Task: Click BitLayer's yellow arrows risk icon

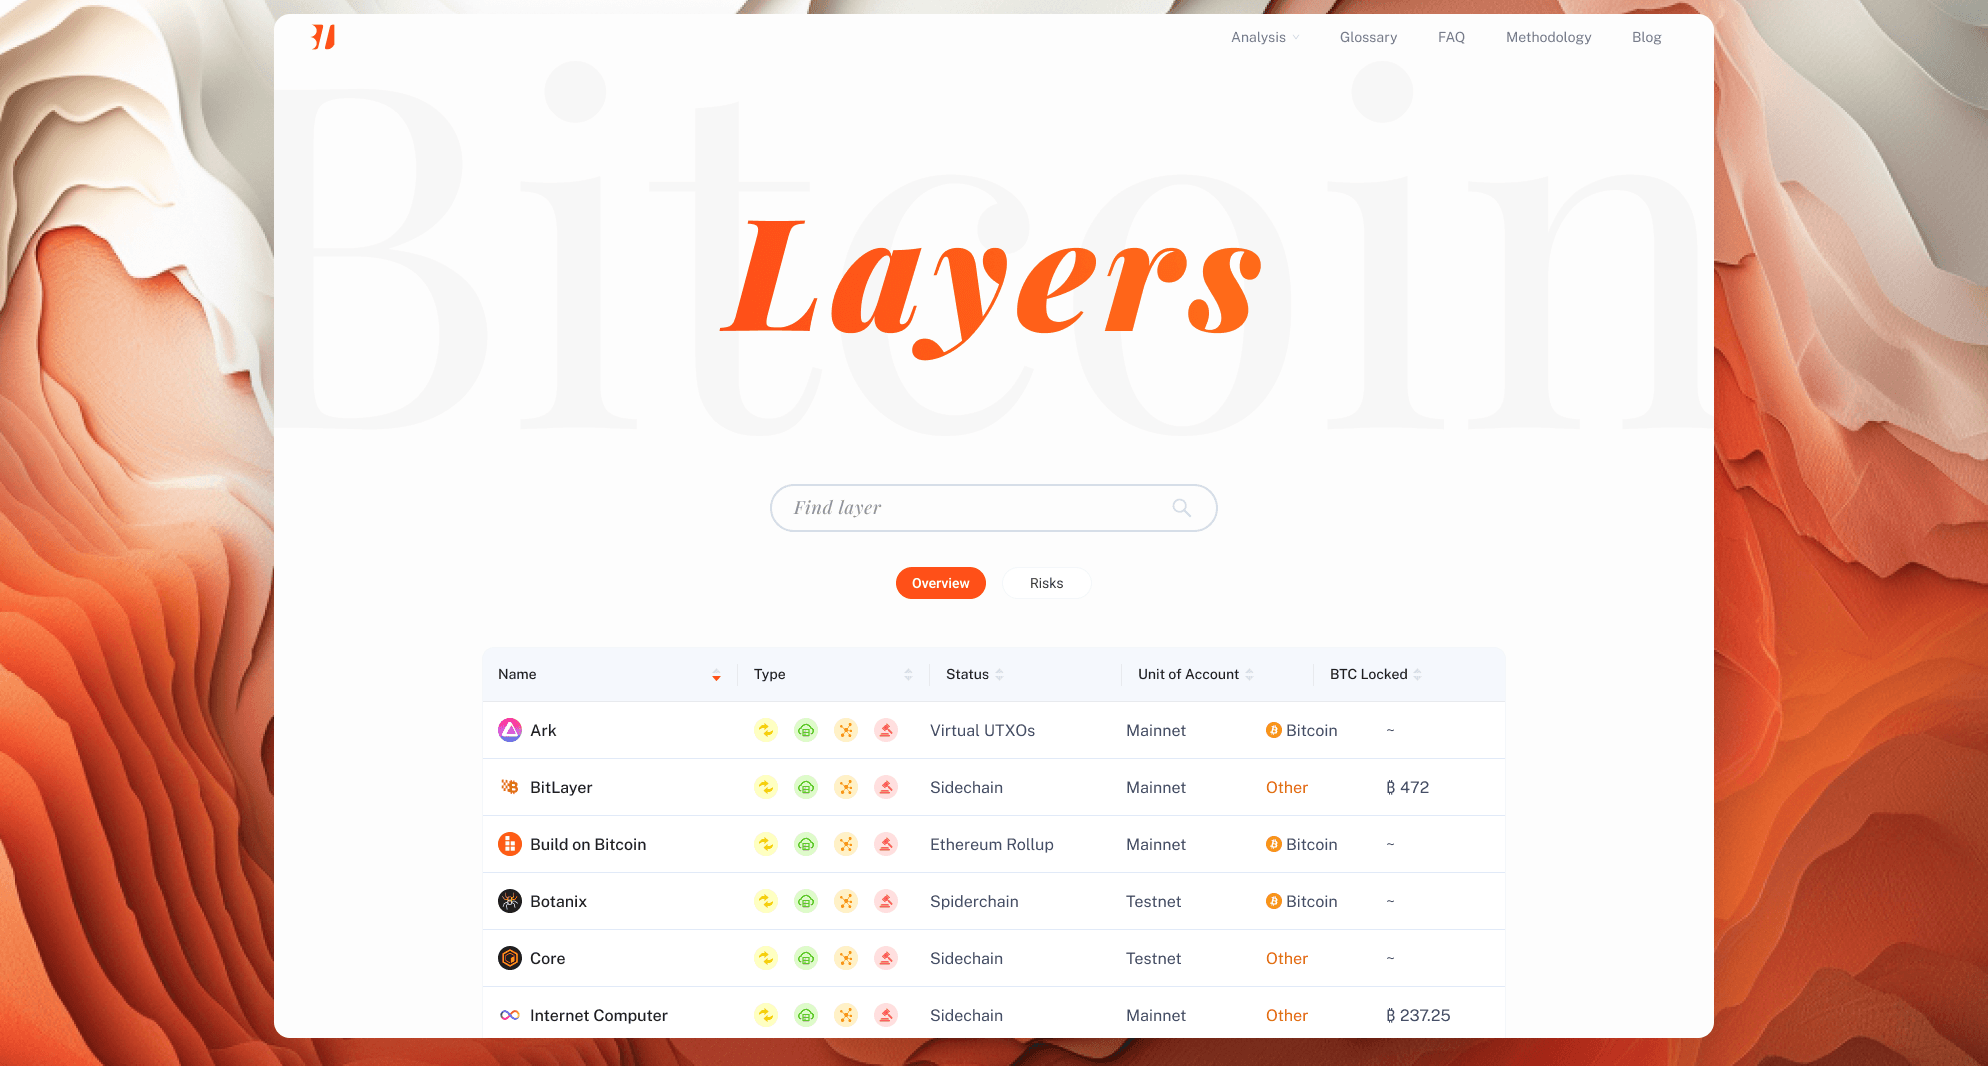Action: point(766,787)
